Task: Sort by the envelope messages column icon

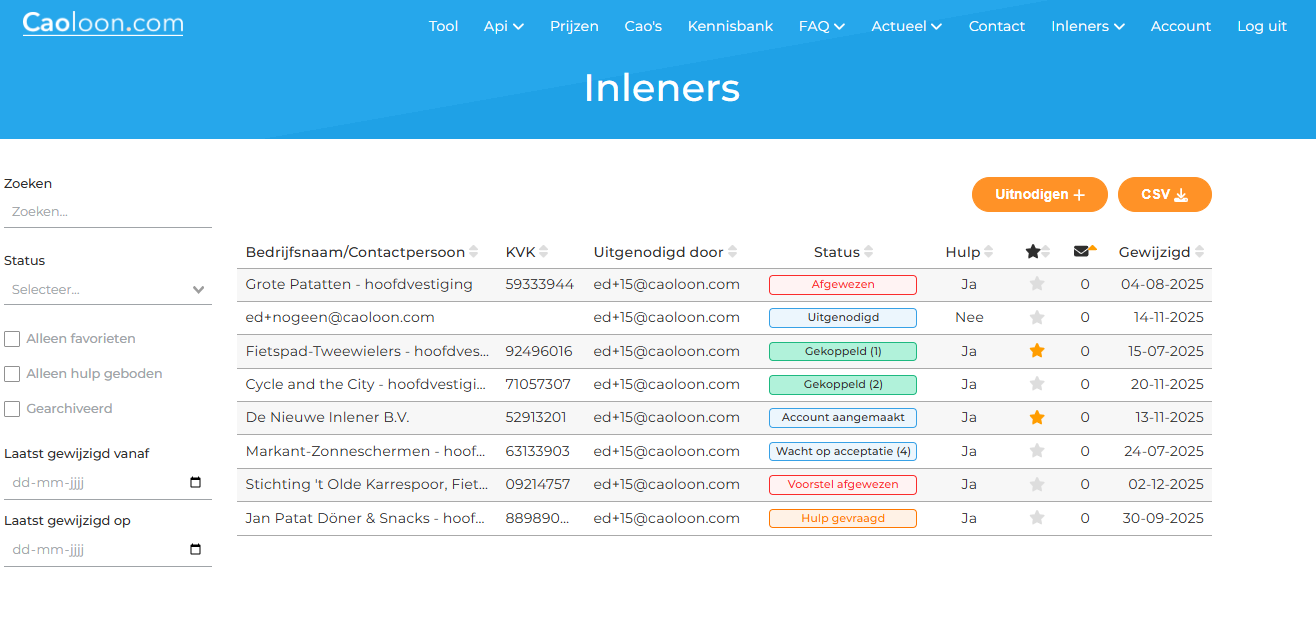Action: pos(1084,252)
